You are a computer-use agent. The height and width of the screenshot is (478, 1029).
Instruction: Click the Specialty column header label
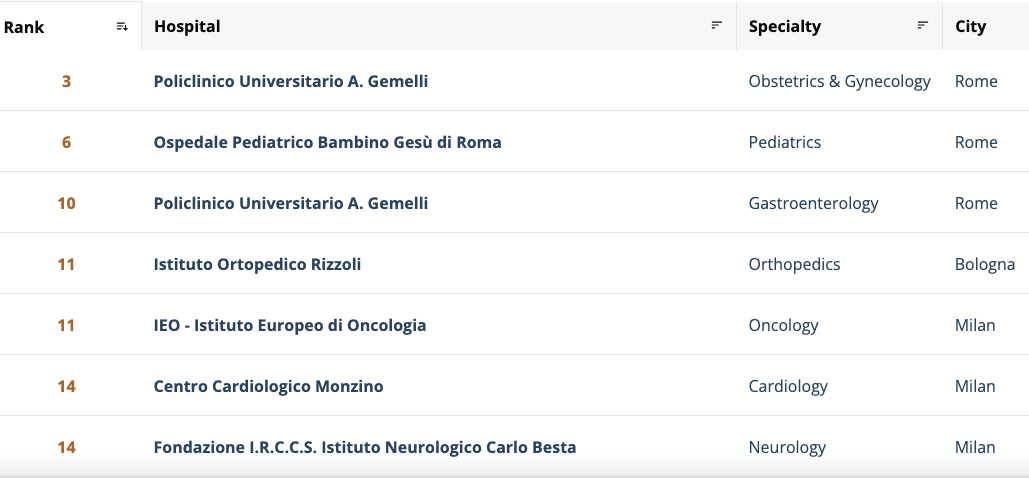[784, 27]
